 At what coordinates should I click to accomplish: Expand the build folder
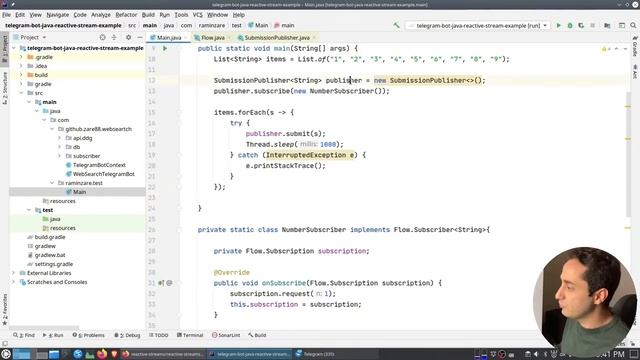coord(22,75)
